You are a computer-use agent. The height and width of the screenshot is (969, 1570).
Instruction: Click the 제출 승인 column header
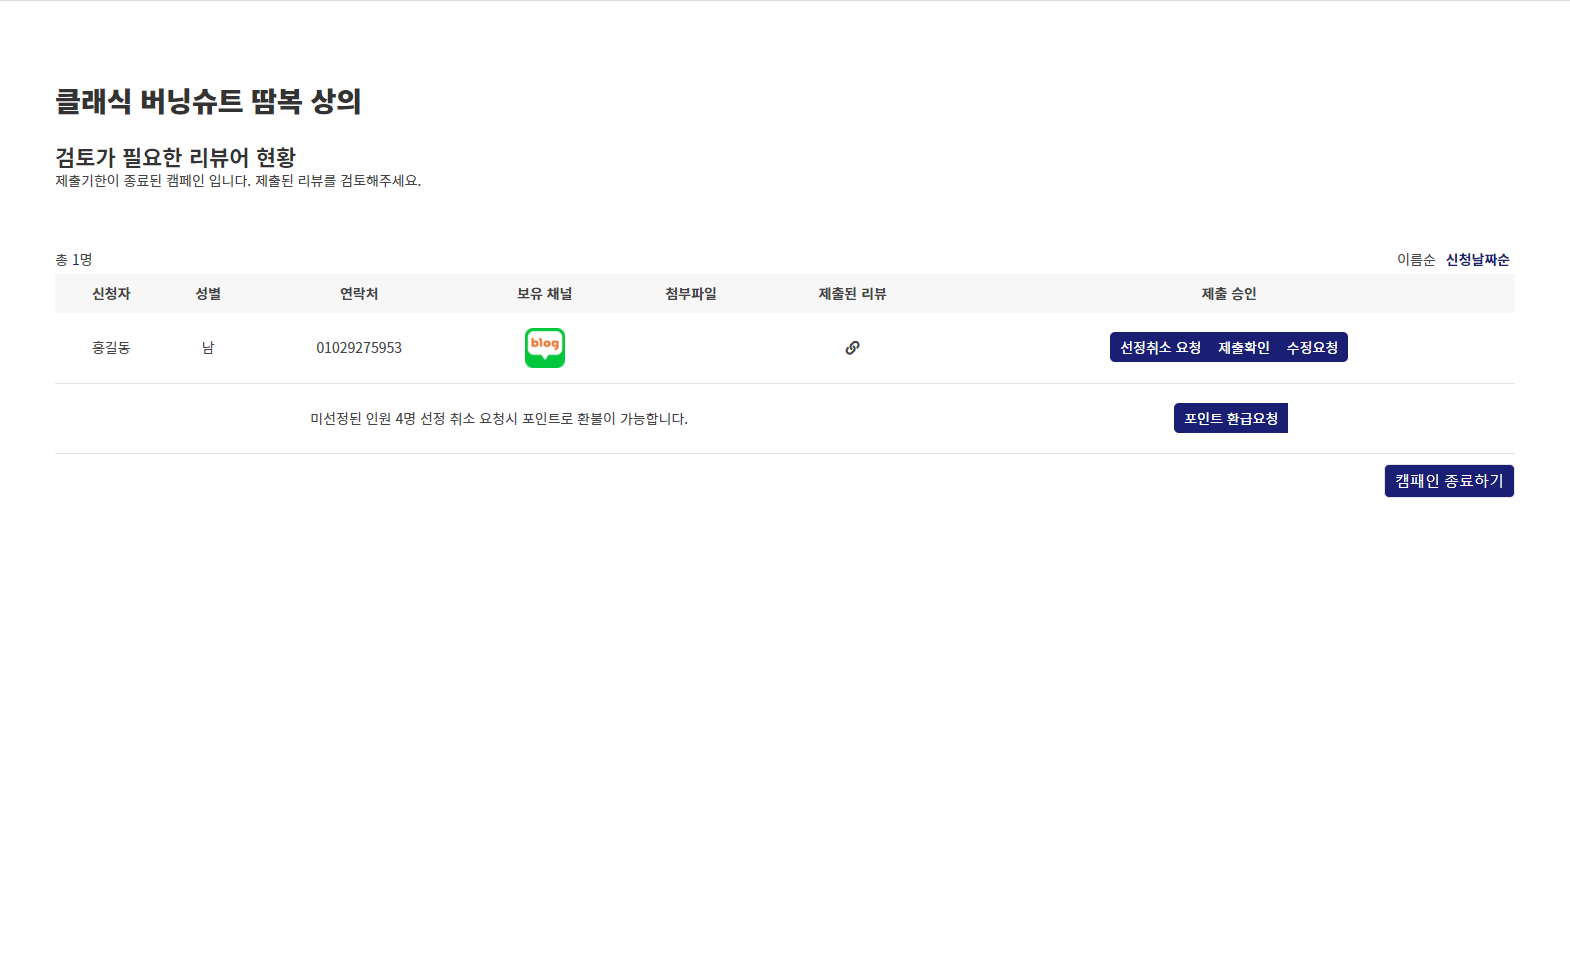pyautogui.click(x=1228, y=294)
